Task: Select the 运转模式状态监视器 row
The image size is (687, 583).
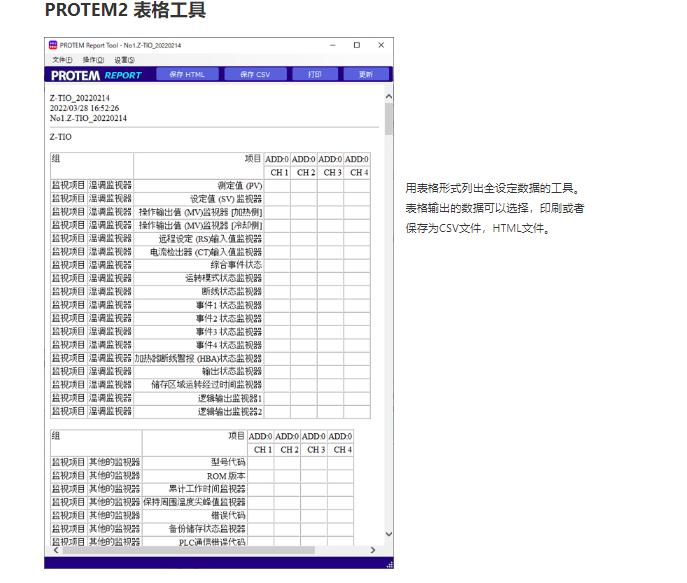Action: [210, 279]
